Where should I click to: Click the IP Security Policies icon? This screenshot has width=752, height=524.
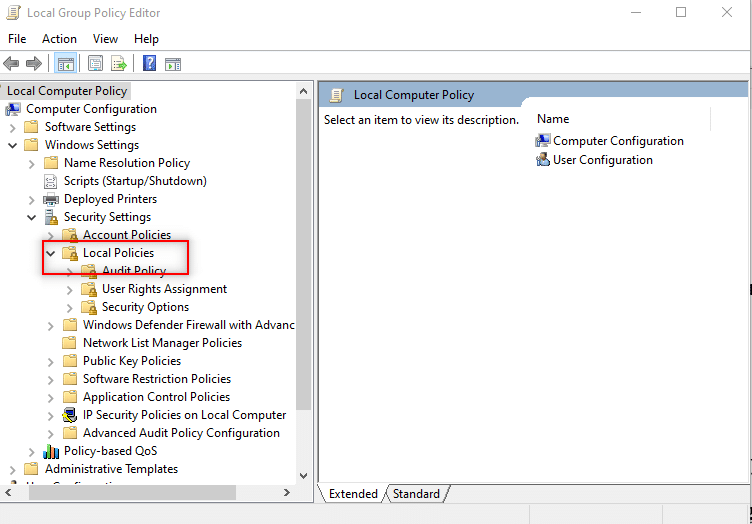(x=70, y=415)
